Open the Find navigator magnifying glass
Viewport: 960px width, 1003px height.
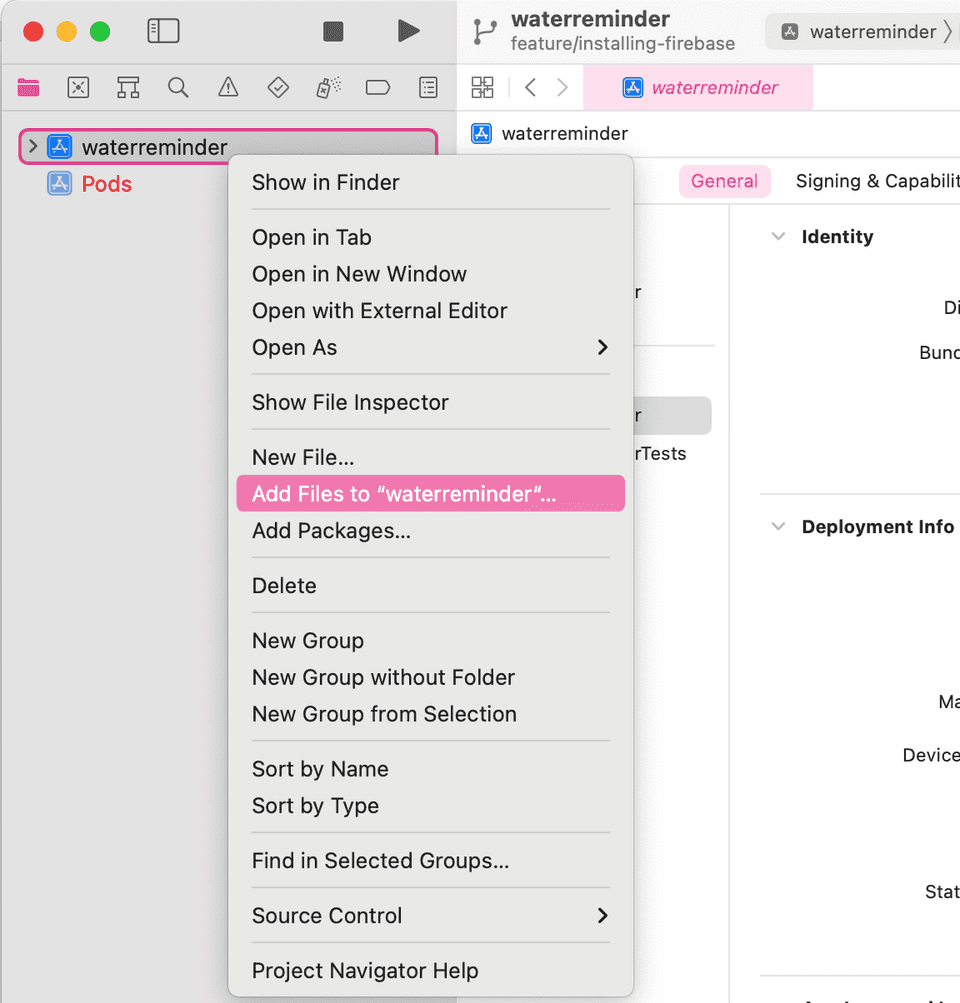pos(178,88)
